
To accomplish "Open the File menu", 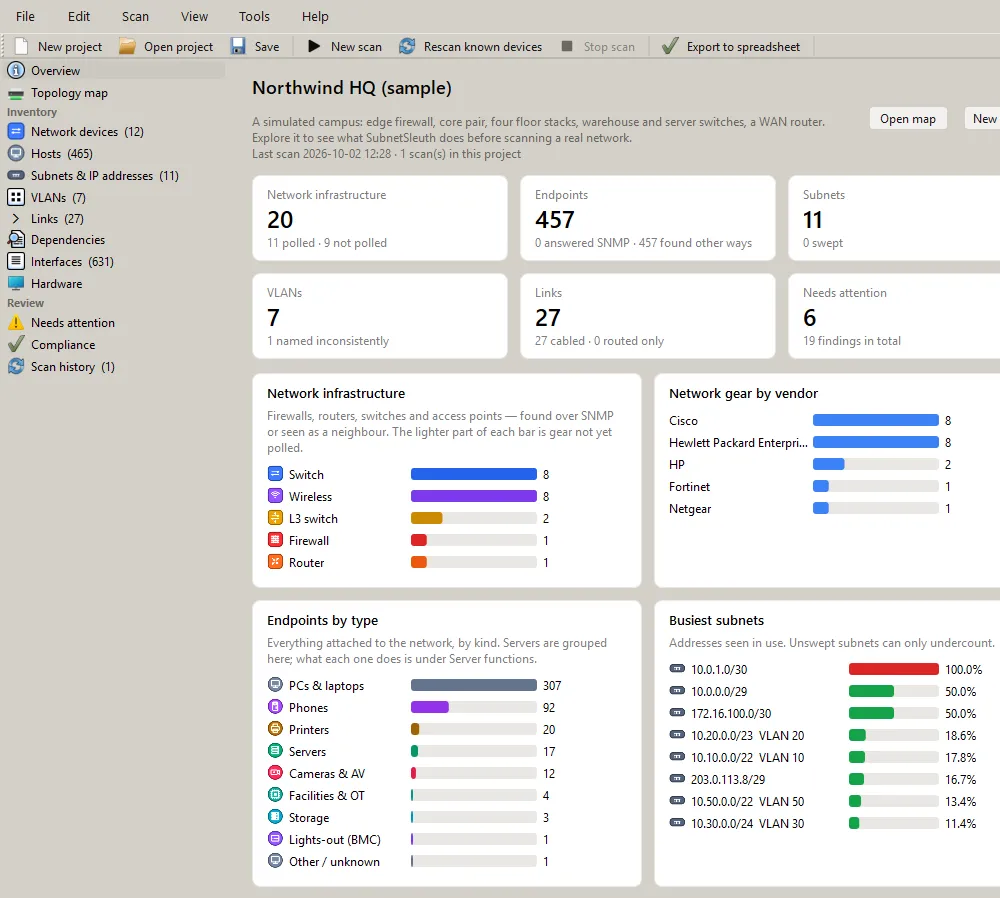I will tap(25, 17).
